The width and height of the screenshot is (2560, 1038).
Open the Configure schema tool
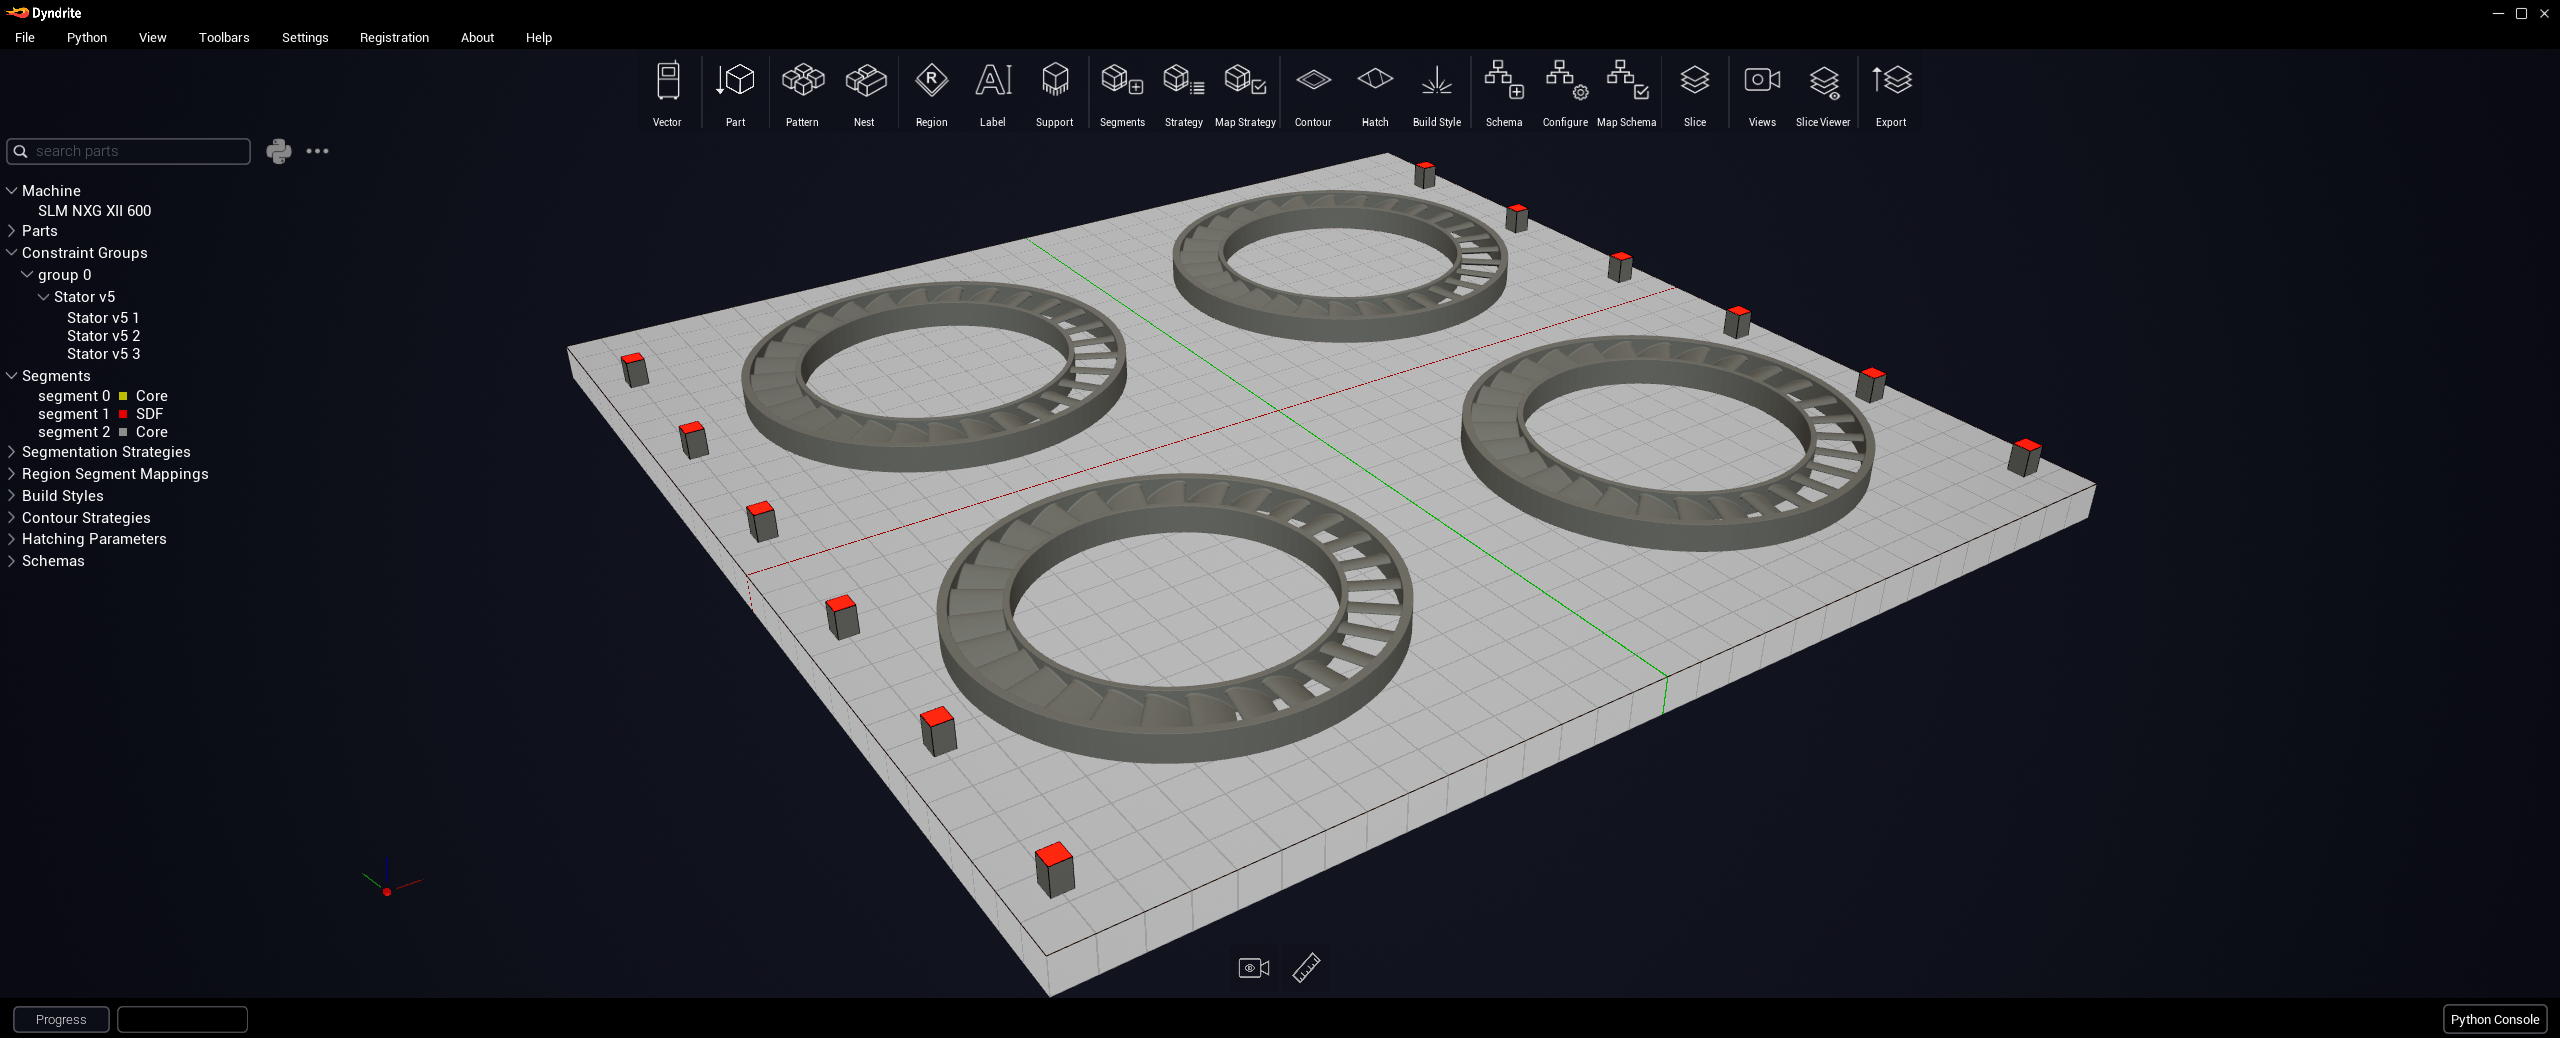coord(1565,93)
